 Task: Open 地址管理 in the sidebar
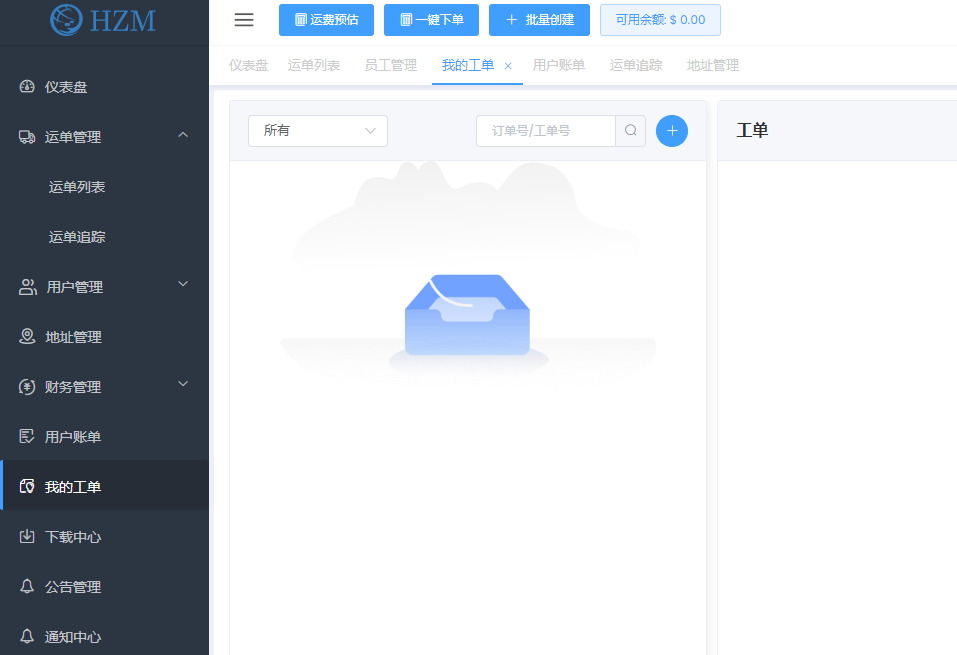(x=73, y=337)
